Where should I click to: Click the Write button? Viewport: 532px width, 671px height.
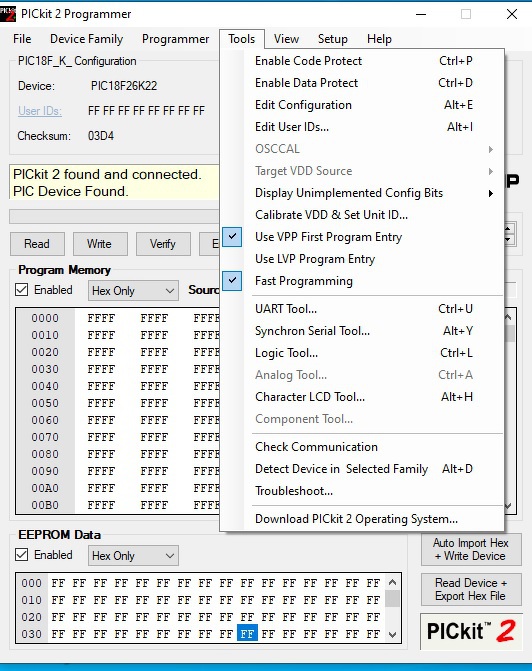click(100, 244)
